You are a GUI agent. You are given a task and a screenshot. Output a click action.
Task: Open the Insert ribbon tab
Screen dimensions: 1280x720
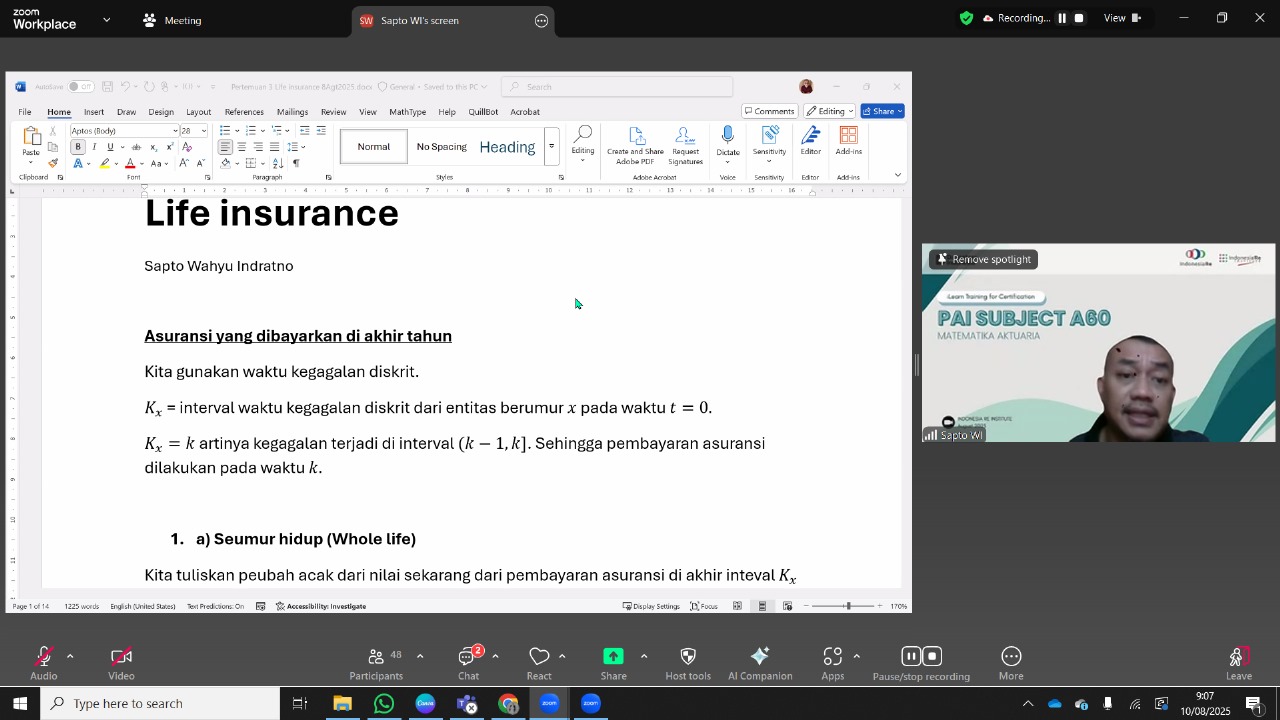click(x=94, y=112)
